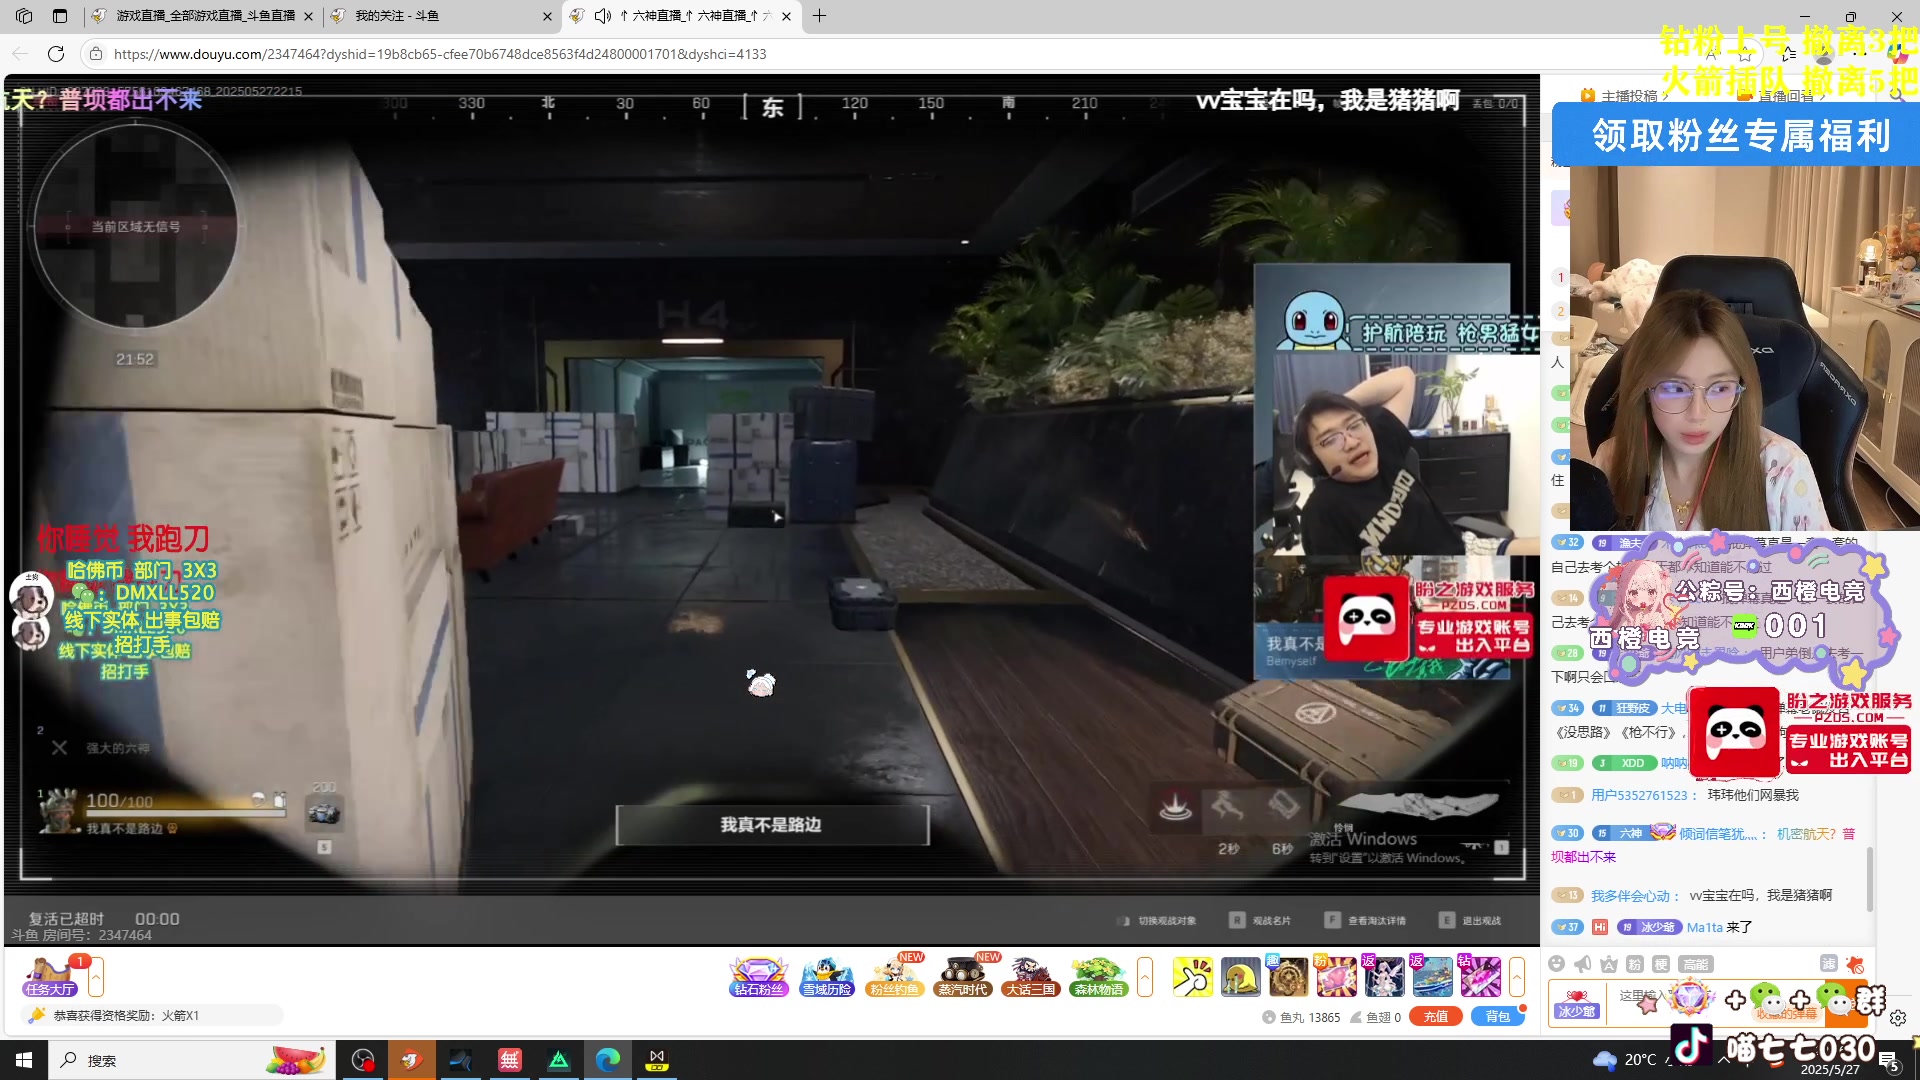Mute the 六神直播 tab audio icon
The height and width of the screenshot is (1080, 1920).
point(602,16)
